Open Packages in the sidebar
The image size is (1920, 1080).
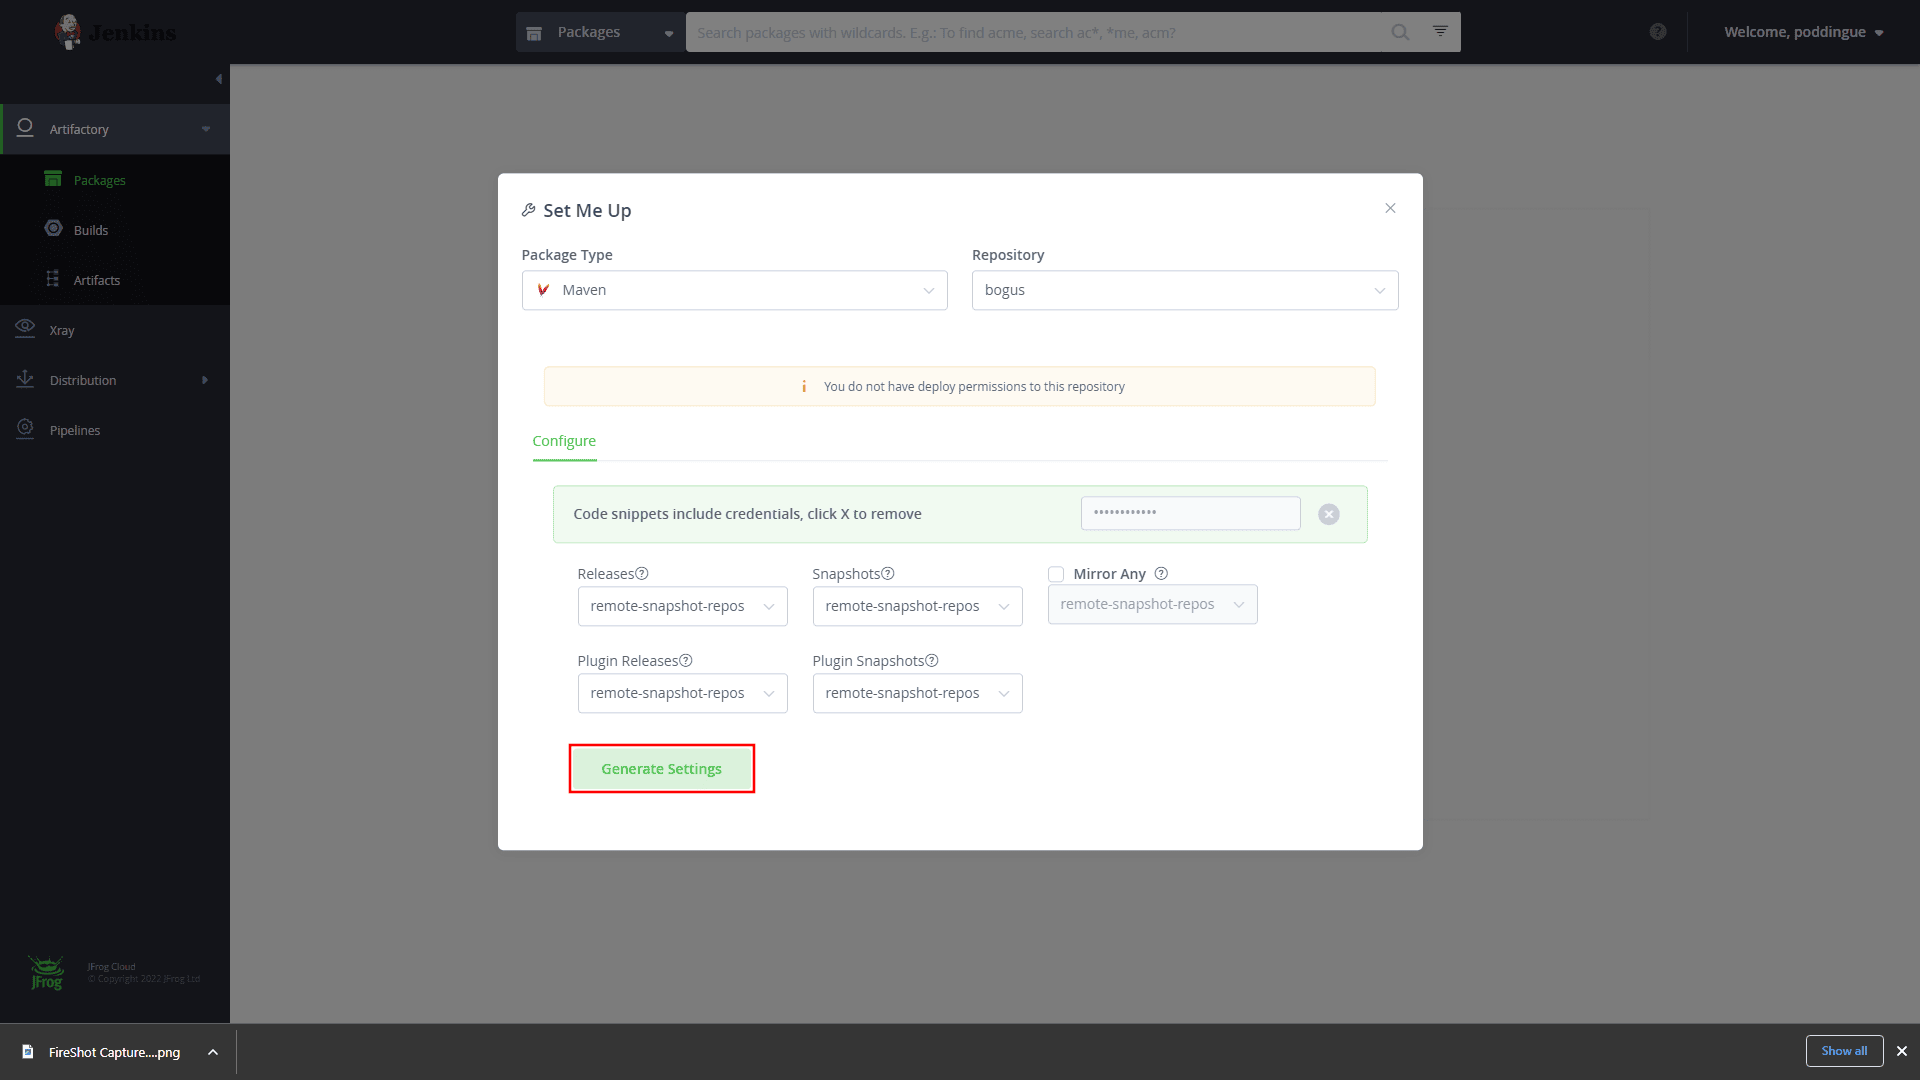click(x=100, y=180)
